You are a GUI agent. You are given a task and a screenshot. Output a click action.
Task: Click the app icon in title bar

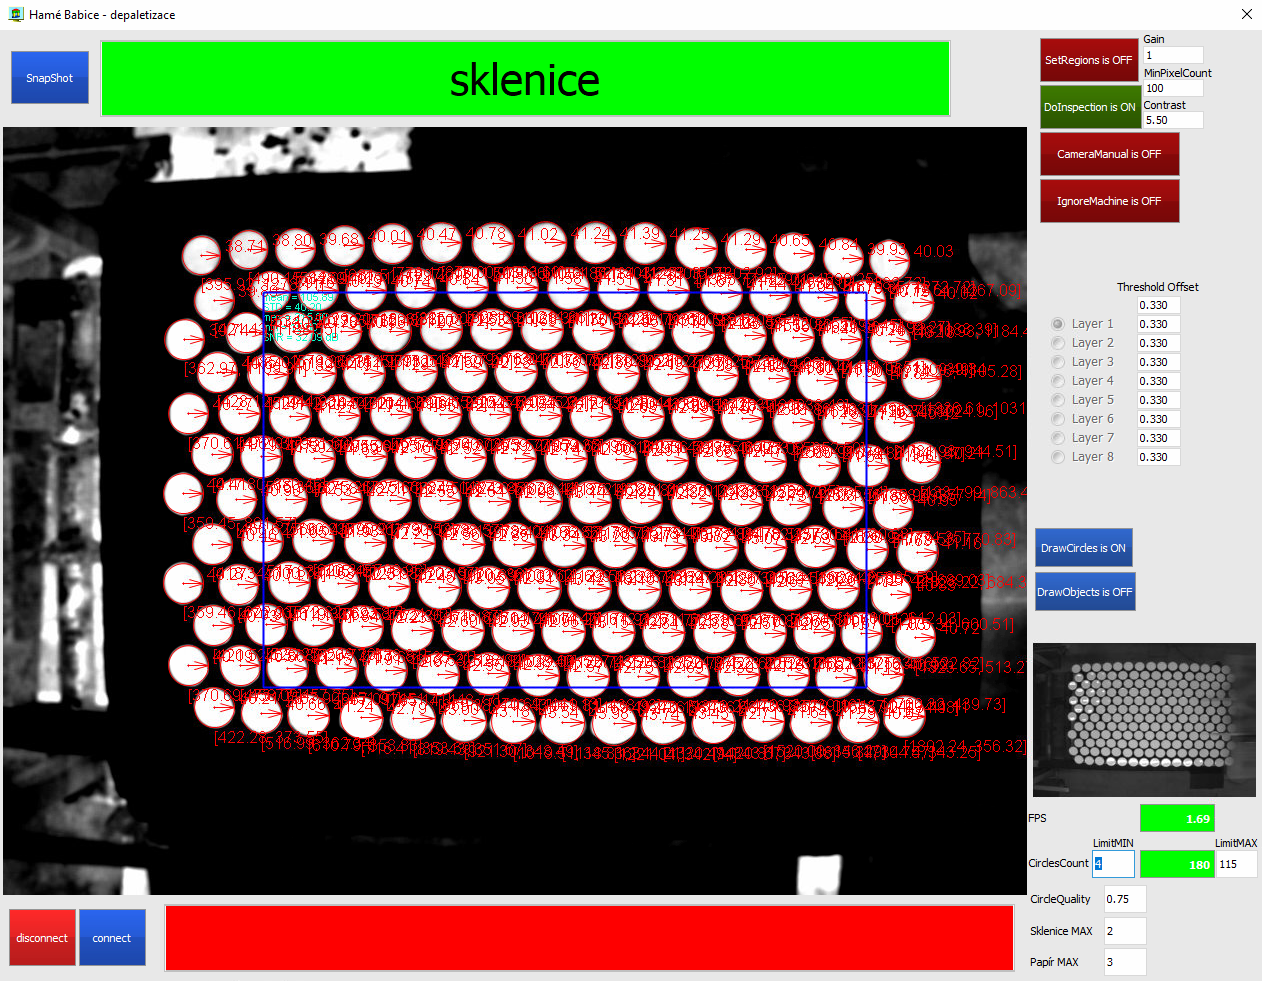point(15,15)
